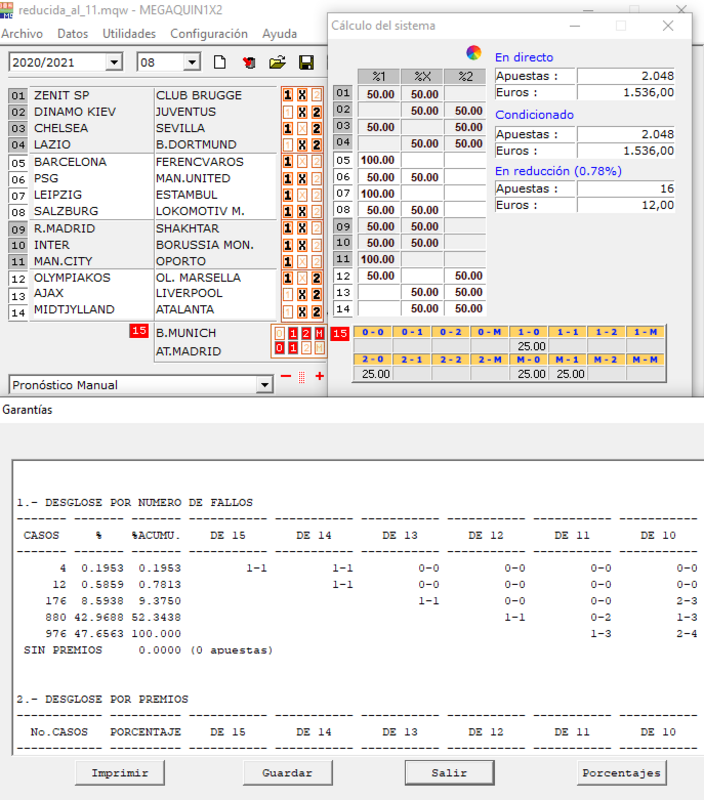The width and height of the screenshot is (704, 800).
Task: Click the Porcentajes button
Action: (x=621, y=773)
